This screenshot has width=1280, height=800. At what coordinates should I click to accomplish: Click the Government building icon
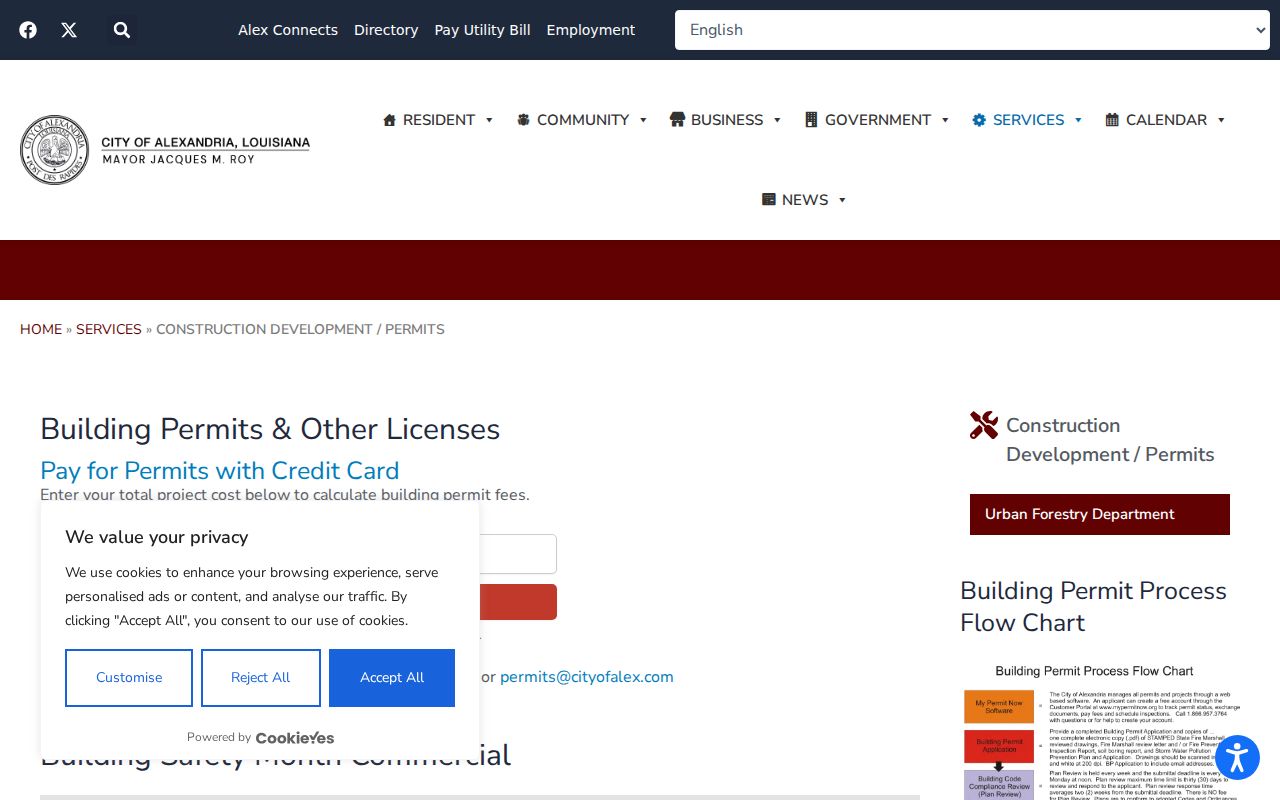[x=811, y=120]
